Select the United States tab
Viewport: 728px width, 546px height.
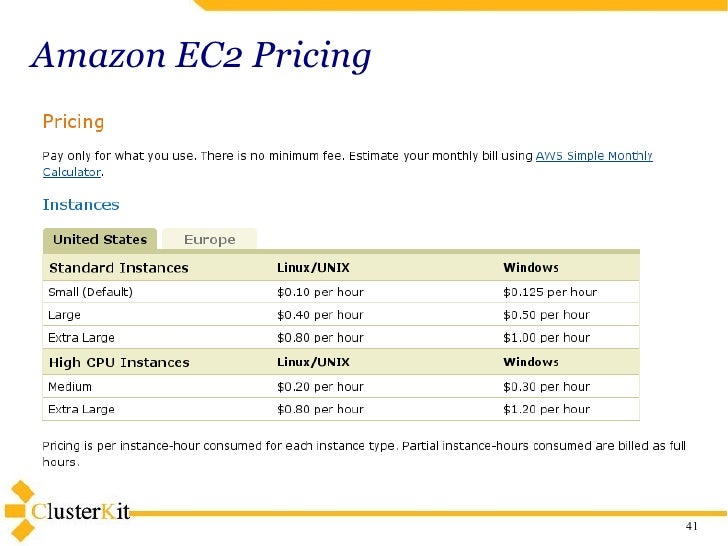tap(100, 240)
